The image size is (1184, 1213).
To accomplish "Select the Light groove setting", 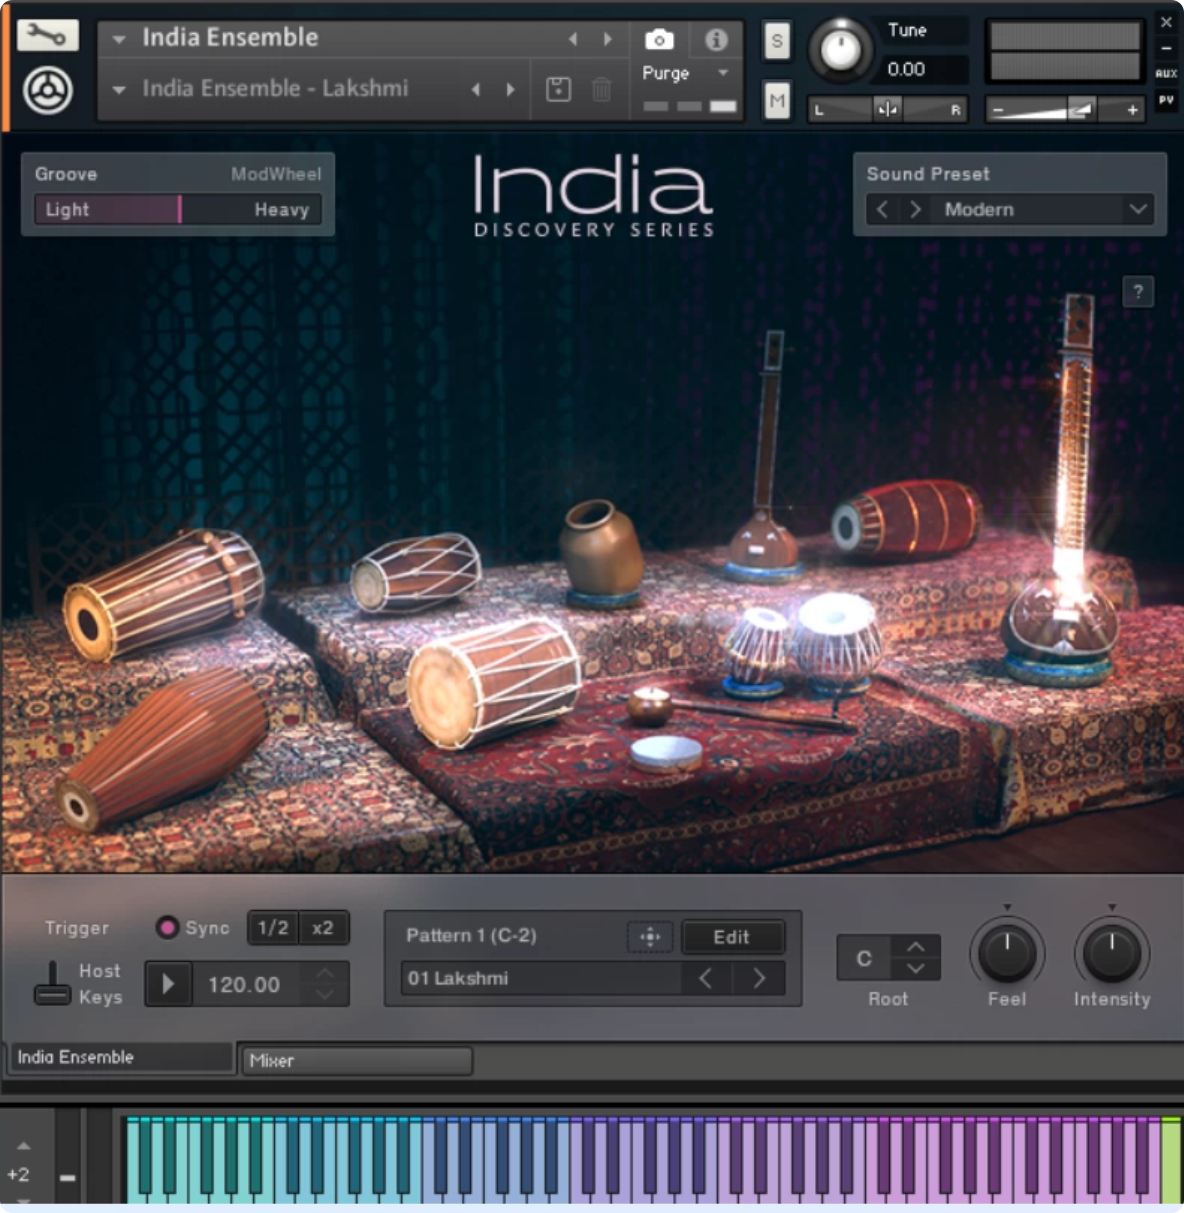I will (67, 210).
